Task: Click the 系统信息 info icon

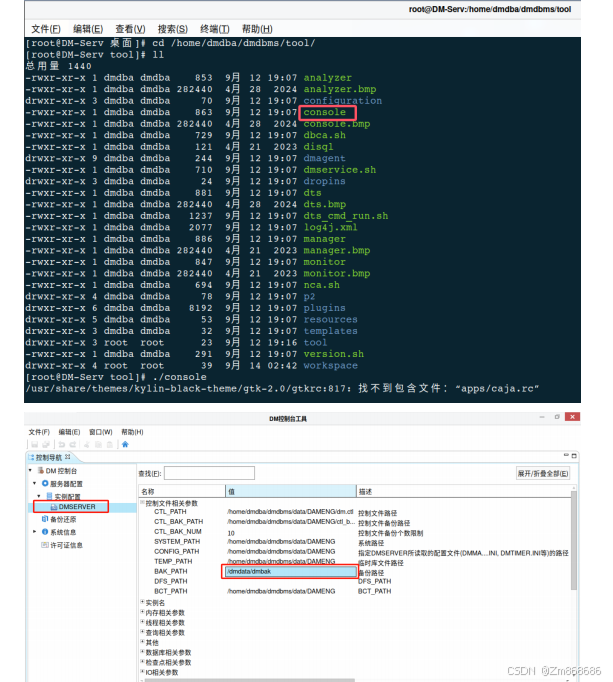Action: 45,532
